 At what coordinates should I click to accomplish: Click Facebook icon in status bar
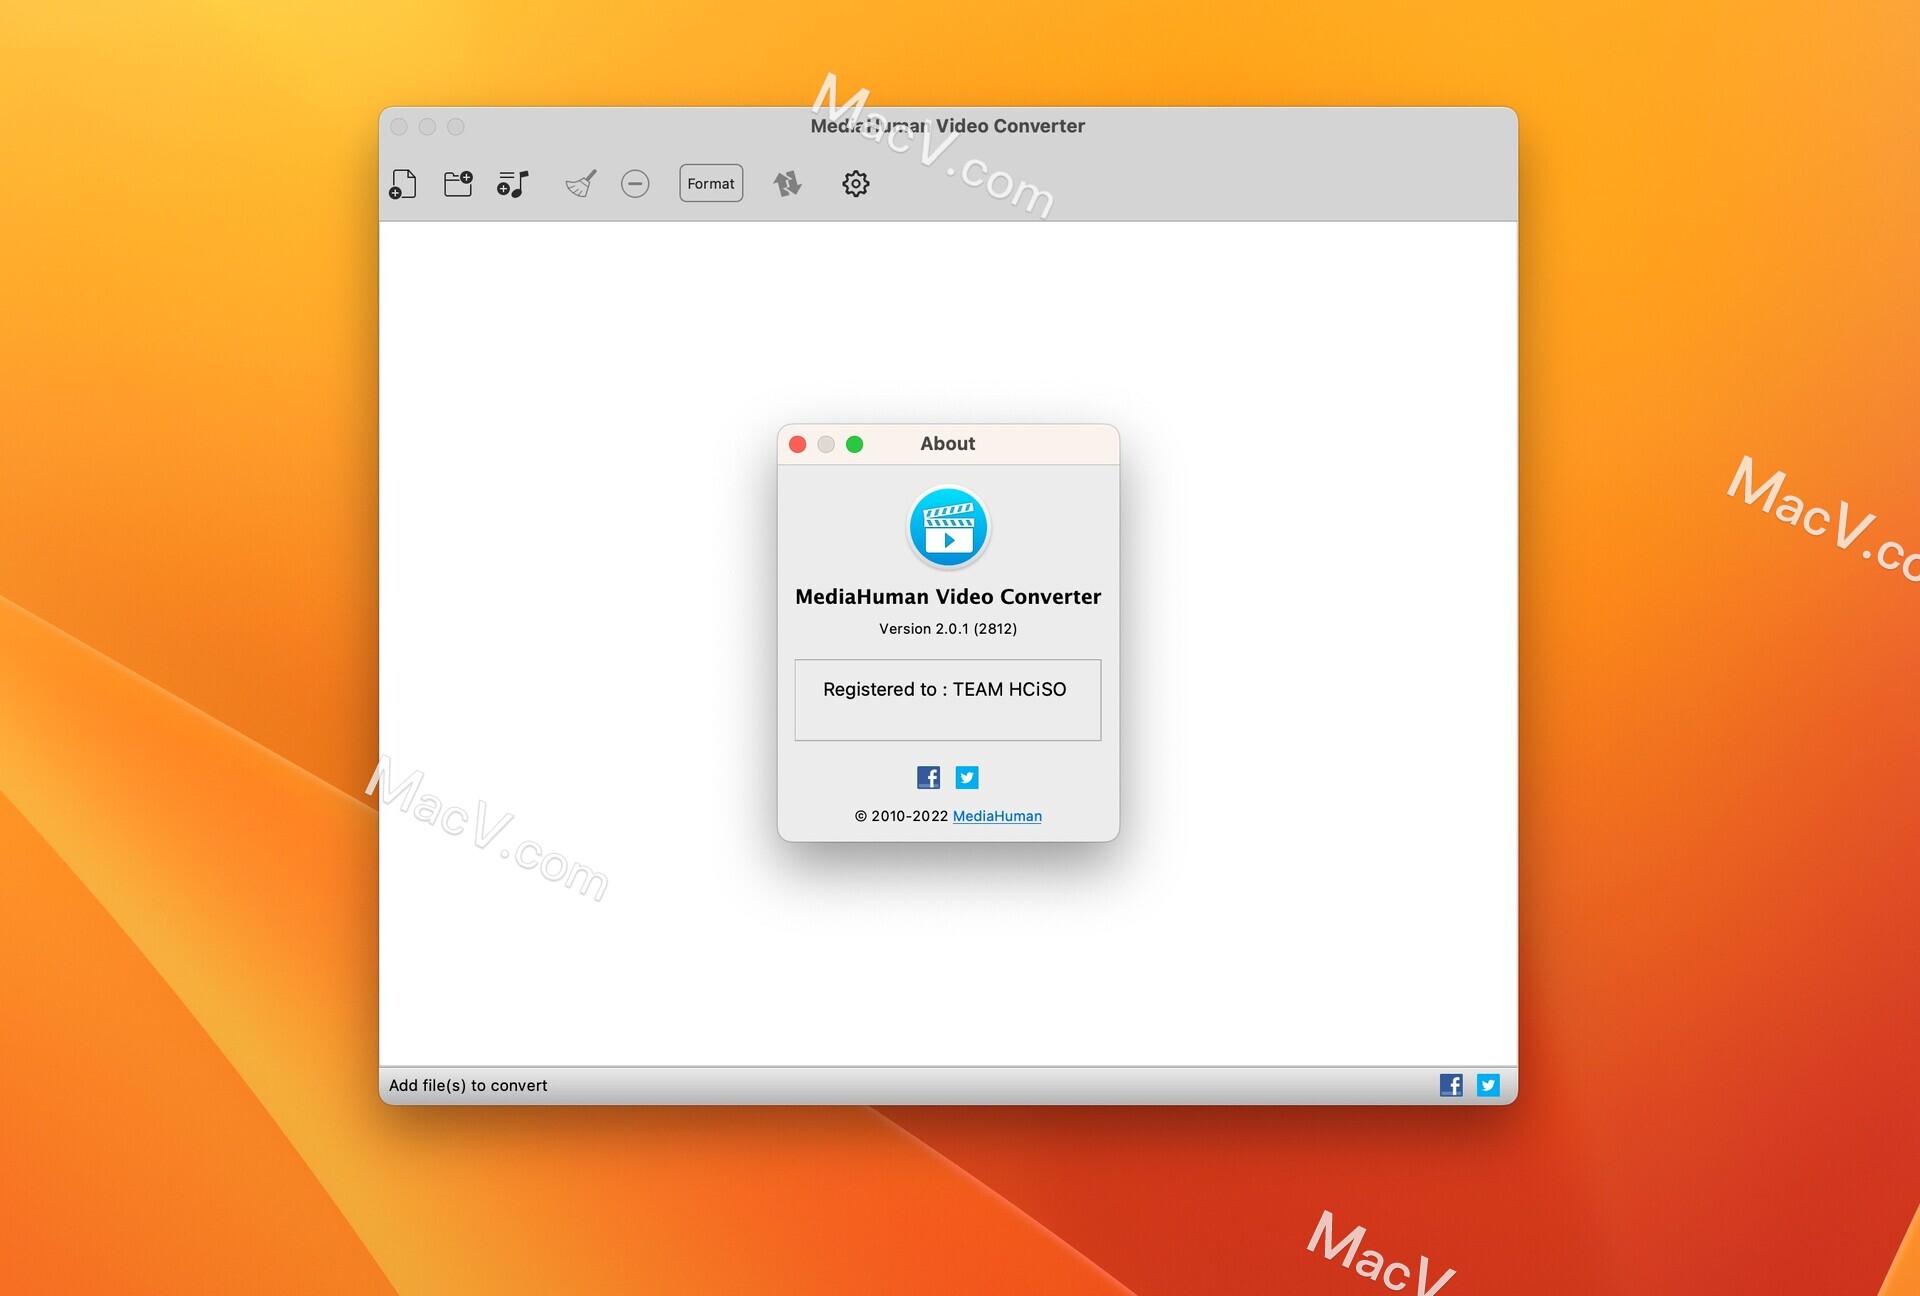point(1450,1085)
